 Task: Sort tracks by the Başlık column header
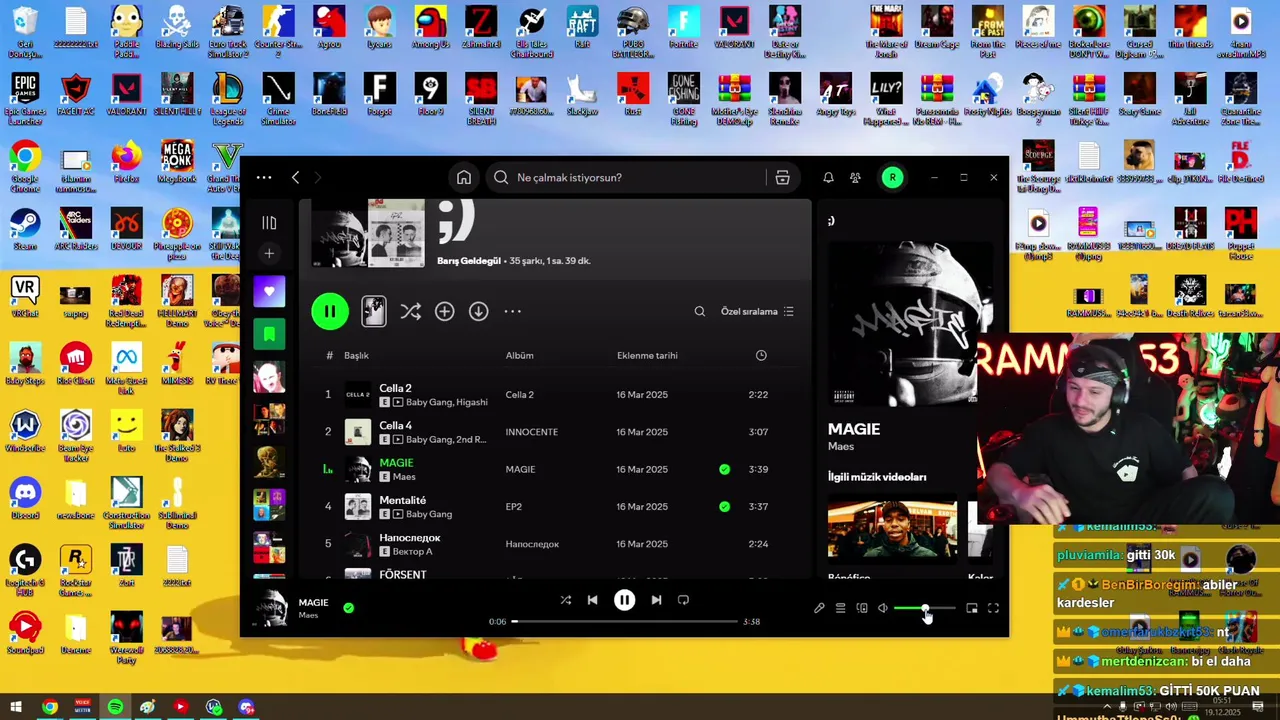[356, 356]
